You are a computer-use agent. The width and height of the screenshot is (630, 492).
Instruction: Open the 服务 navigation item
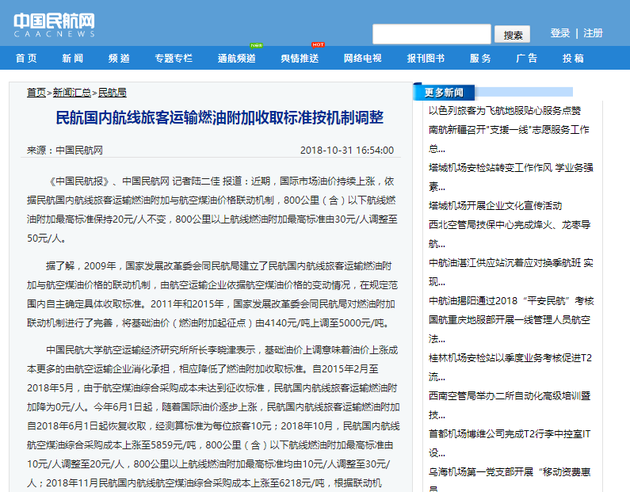click(481, 58)
